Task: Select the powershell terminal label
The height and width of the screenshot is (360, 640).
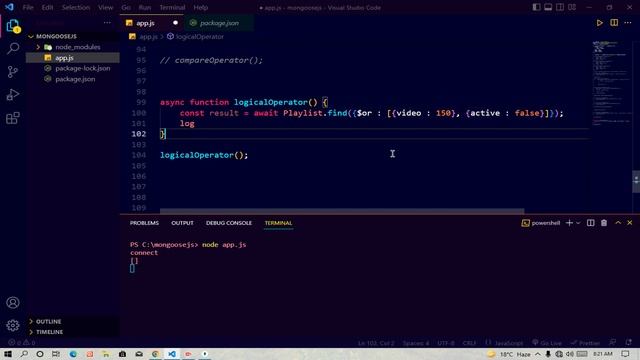Action: (x=541, y=223)
